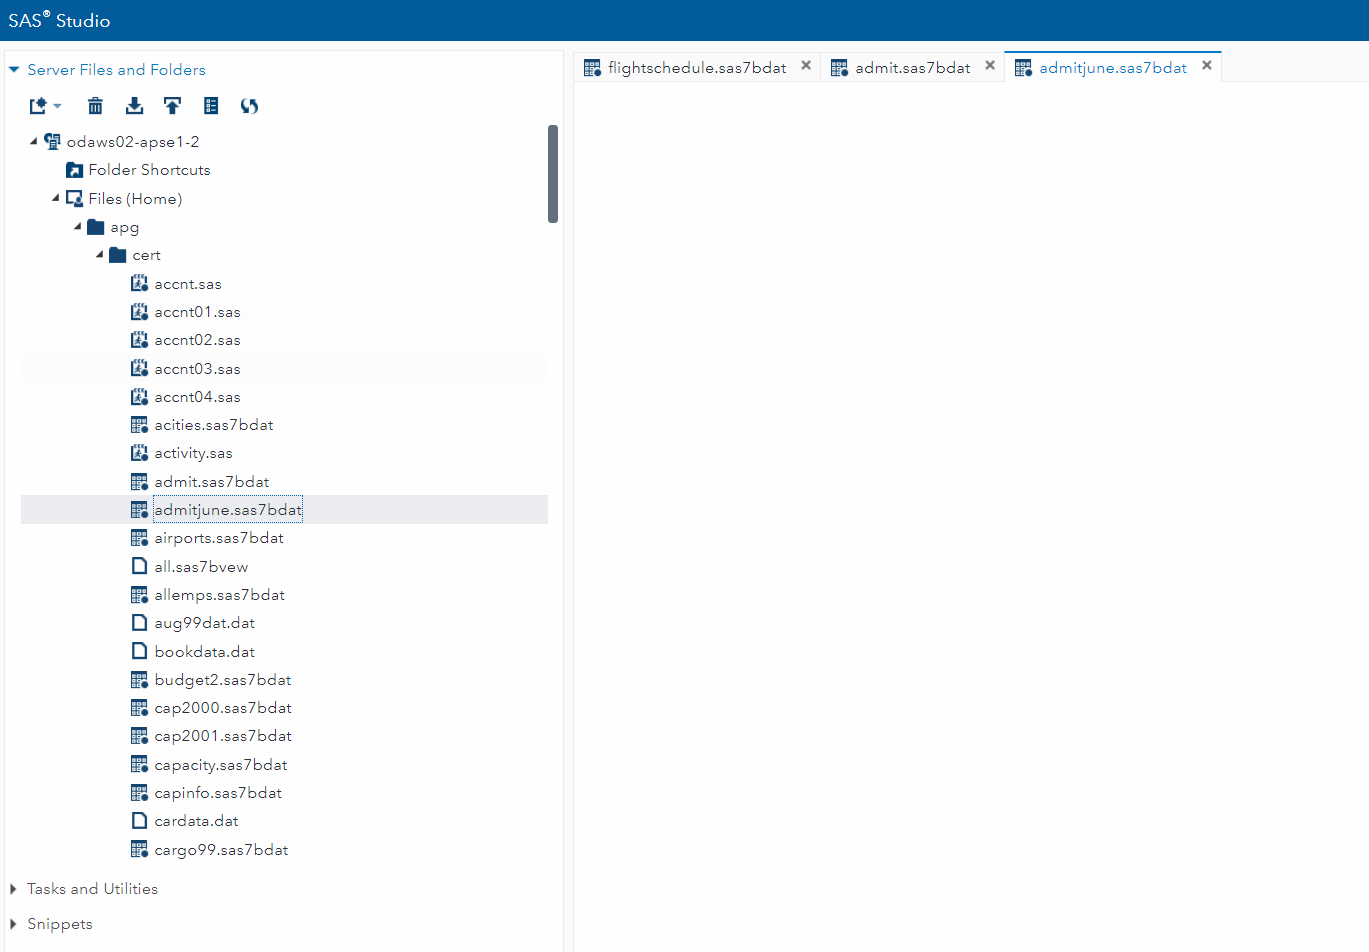The height and width of the screenshot is (952, 1369).
Task: Click the Download file icon
Action: pos(134,105)
